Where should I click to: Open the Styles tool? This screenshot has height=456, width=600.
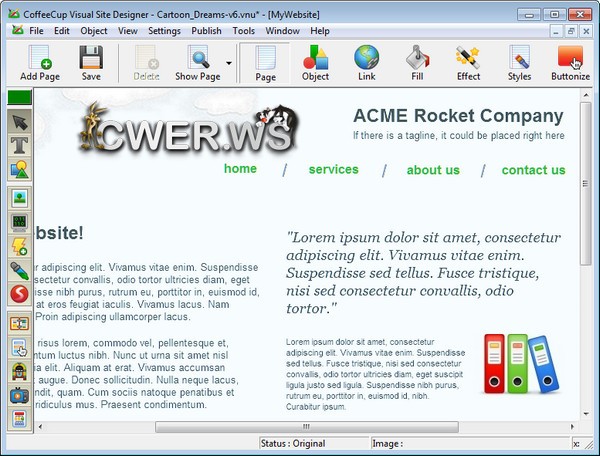click(x=519, y=64)
